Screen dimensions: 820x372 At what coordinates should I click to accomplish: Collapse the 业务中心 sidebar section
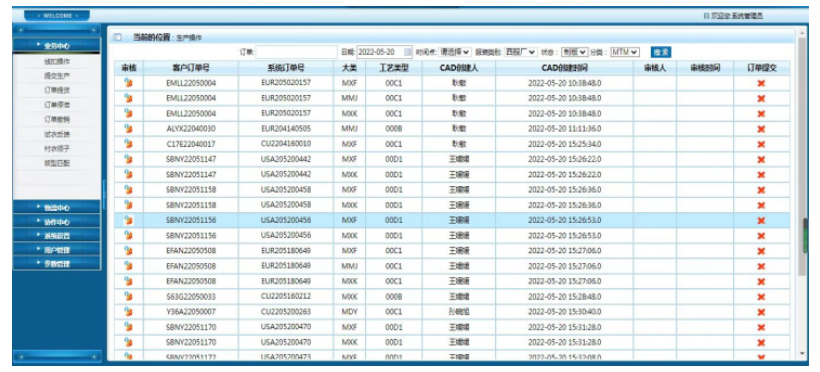[57, 46]
